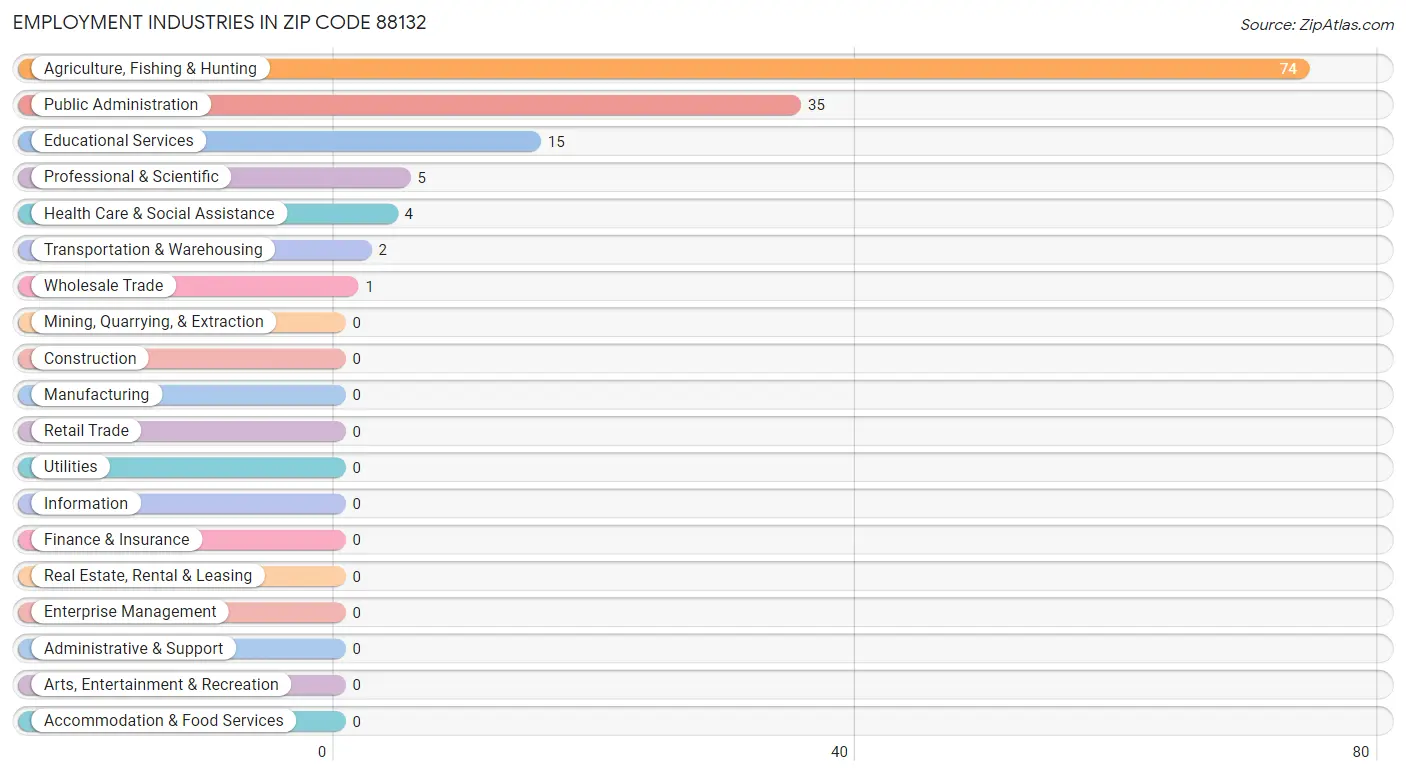This screenshot has width=1406, height=776.
Task: Select Arts, Entertainment & Recreation label
Action: point(161,685)
